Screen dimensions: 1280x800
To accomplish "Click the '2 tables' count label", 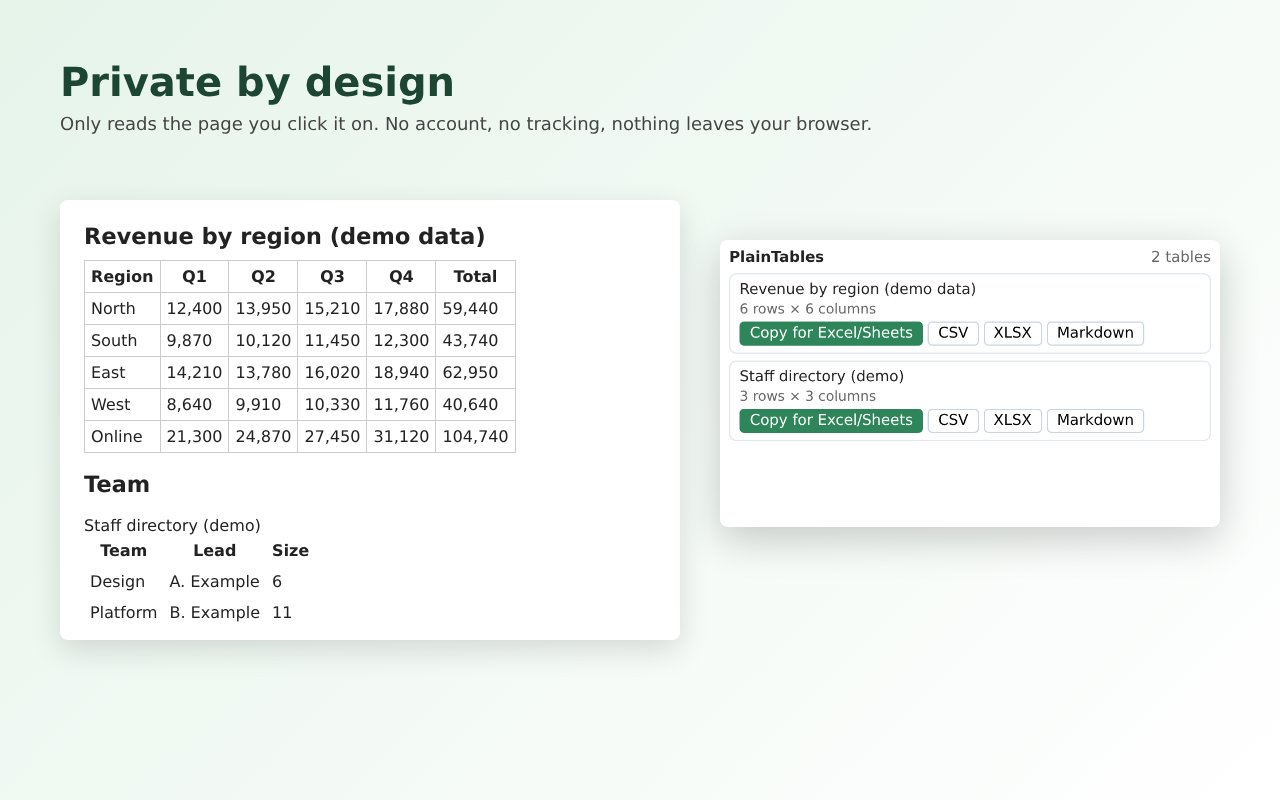I will click(1180, 257).
